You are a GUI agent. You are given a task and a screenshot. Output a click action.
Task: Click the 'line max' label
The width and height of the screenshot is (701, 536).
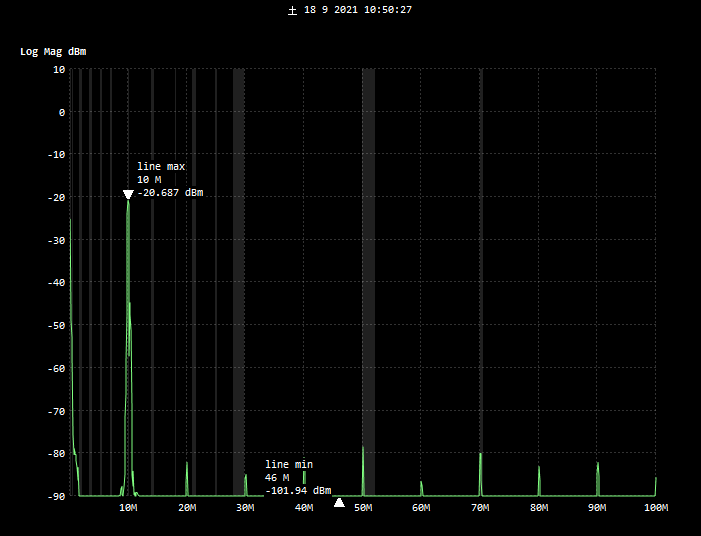click(161, 166)
